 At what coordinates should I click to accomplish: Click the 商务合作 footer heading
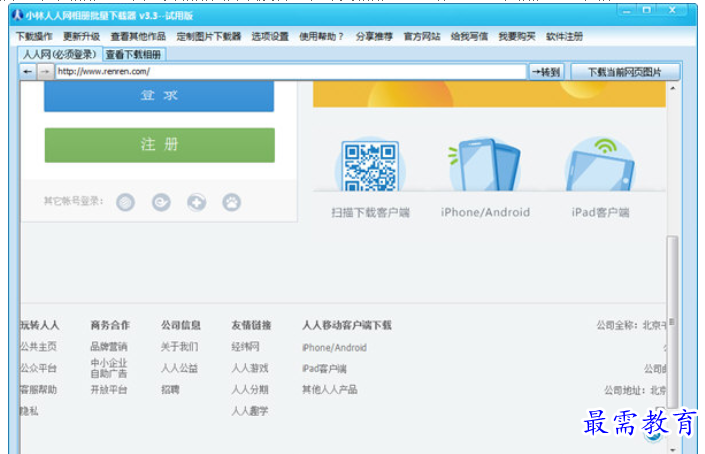tap(110, 325)
